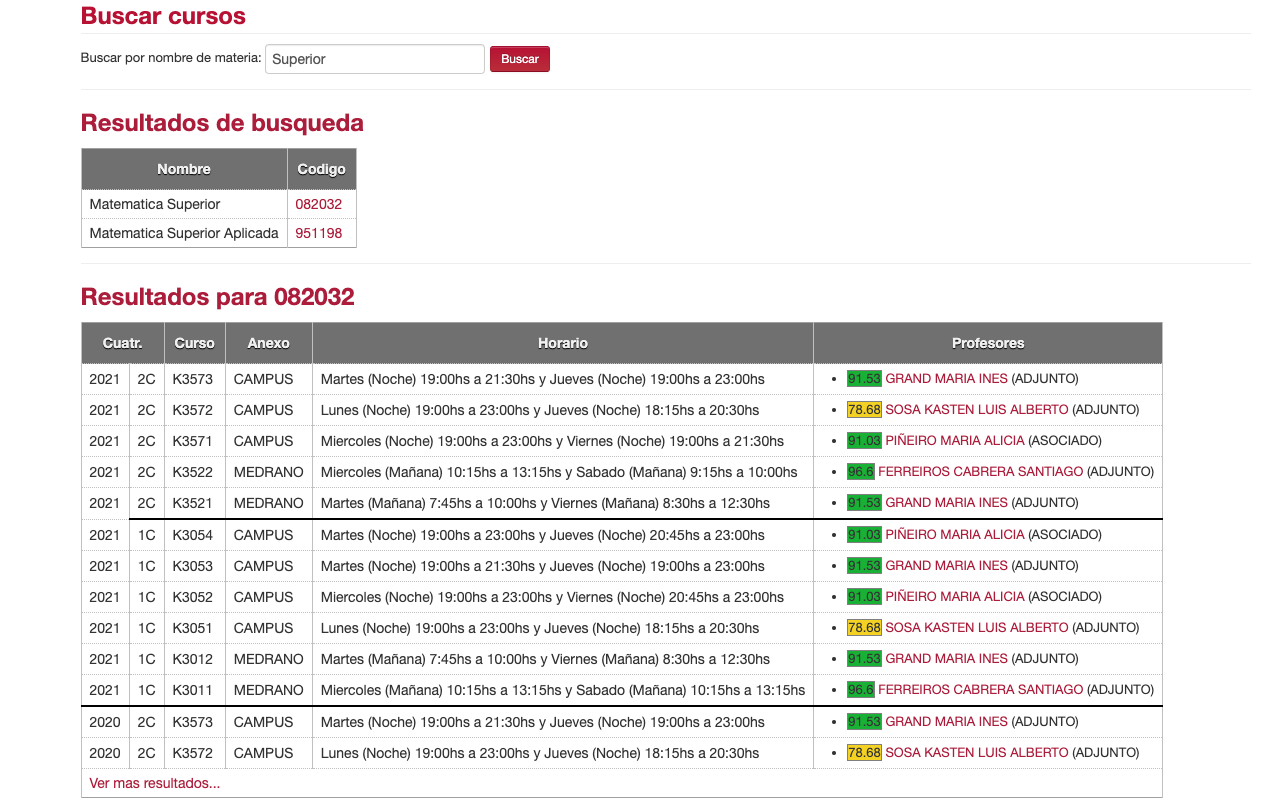Select Matematica Superior Aplicada table row
Screen dimensions: 1280x800
click(184, 233)
